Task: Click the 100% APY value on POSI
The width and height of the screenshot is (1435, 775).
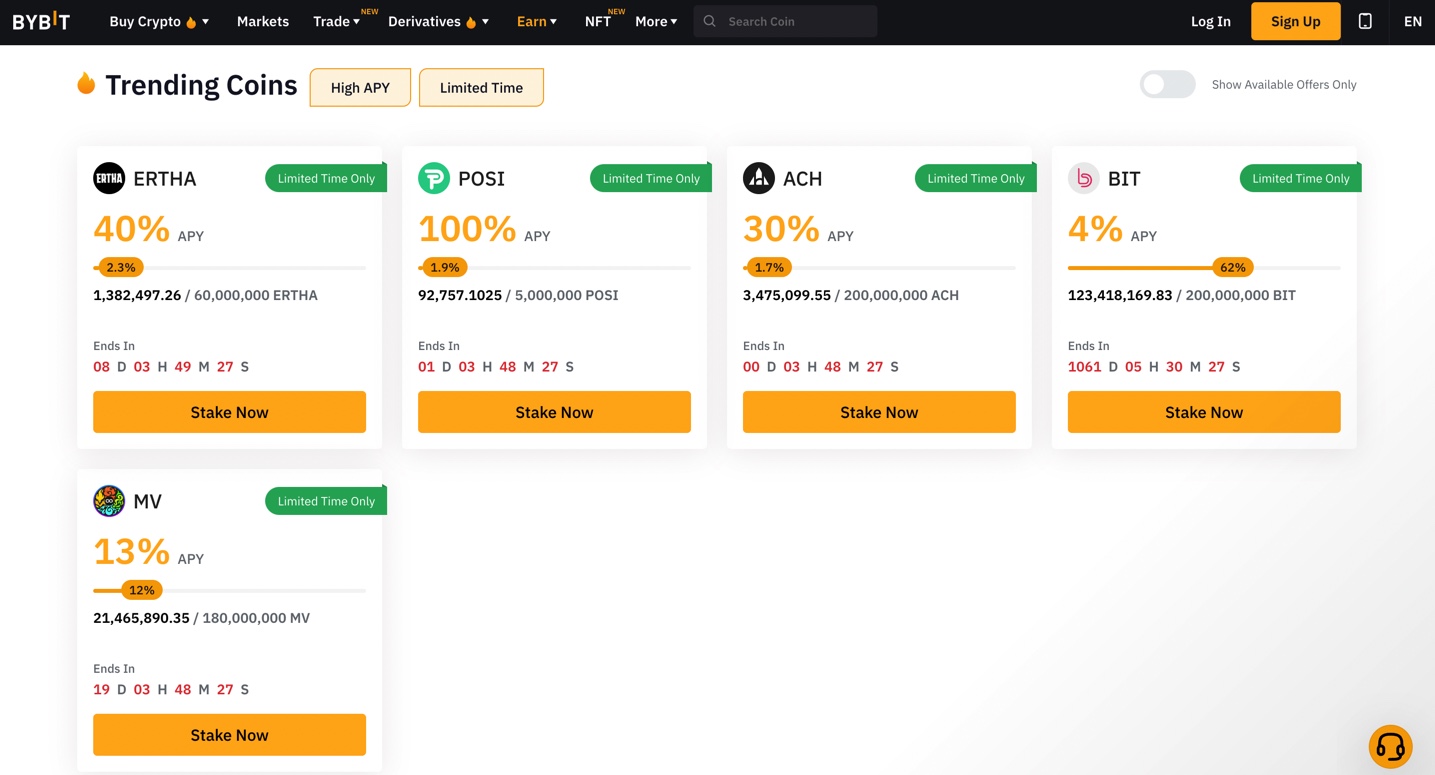Action: [467, 229]
